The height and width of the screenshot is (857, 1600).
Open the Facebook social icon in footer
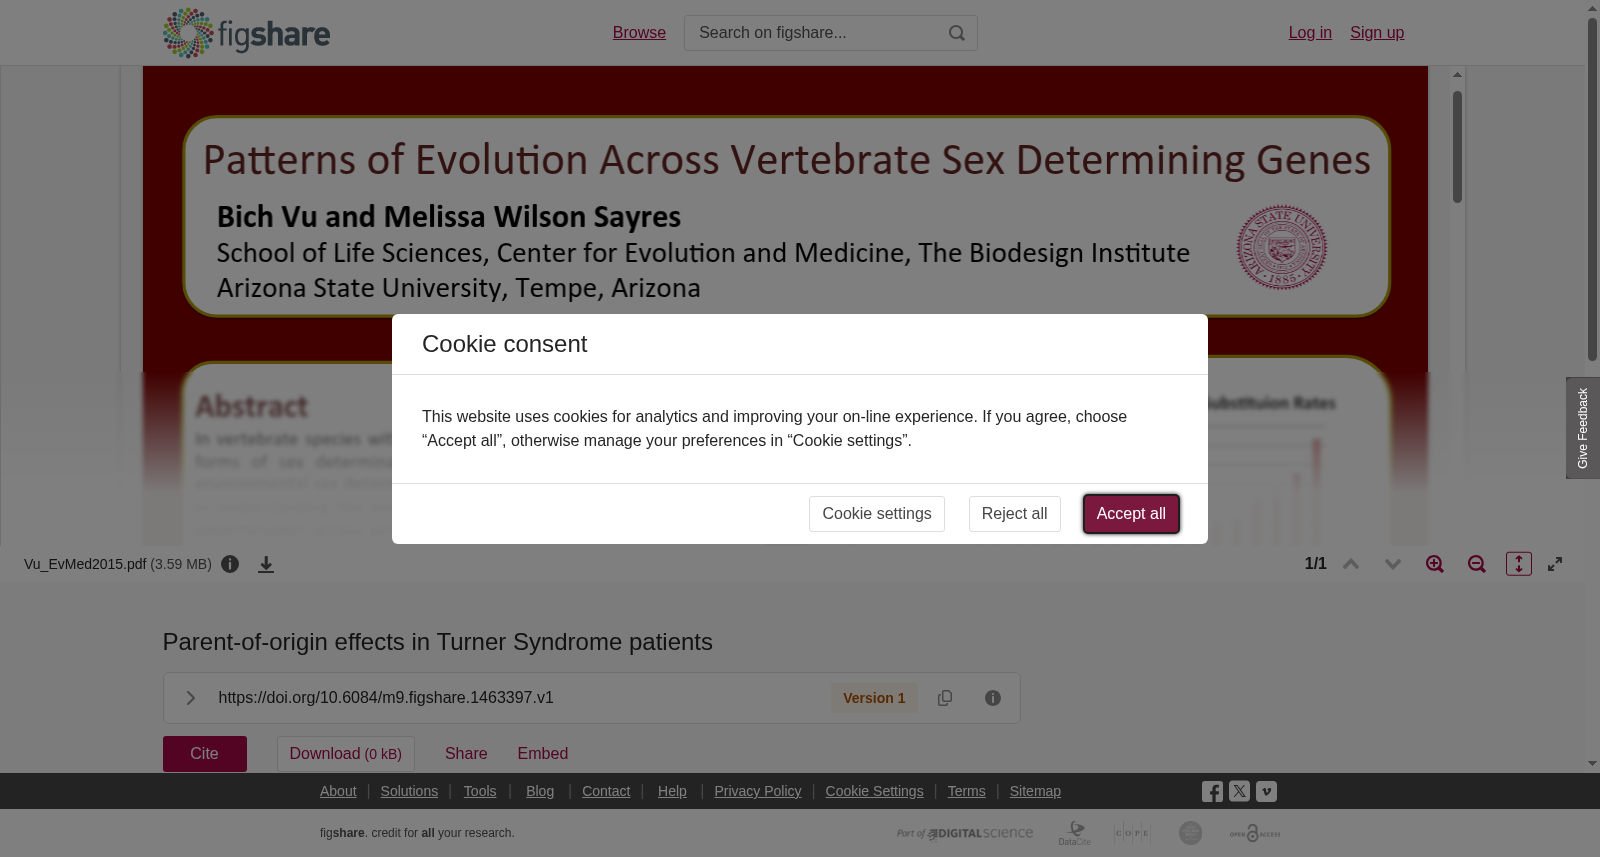click(1212, 791)
